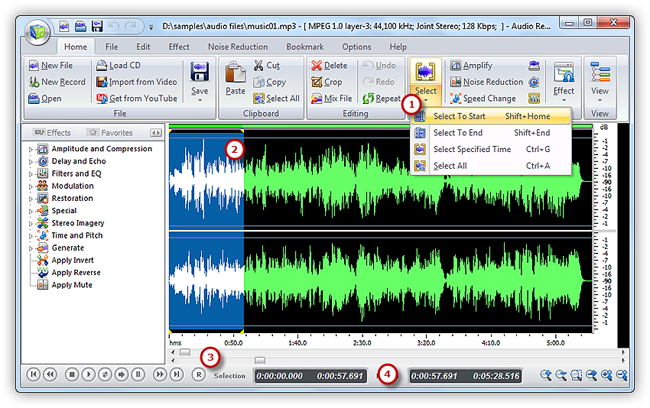Image resolution: width=650 pixels, height=408 pixels.
Task: Select the Apply Mute effect
Action: (64, 285)
